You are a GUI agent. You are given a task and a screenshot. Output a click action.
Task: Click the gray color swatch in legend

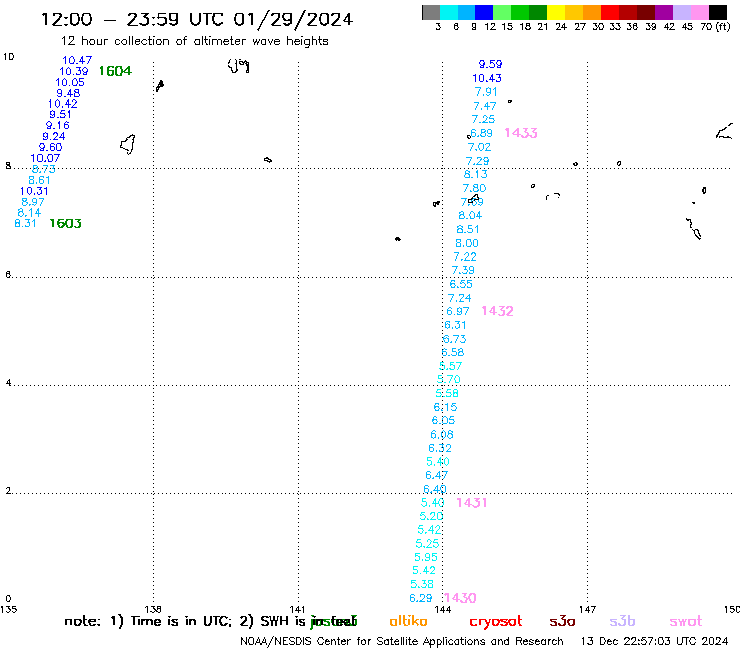(x=431, y=12)
